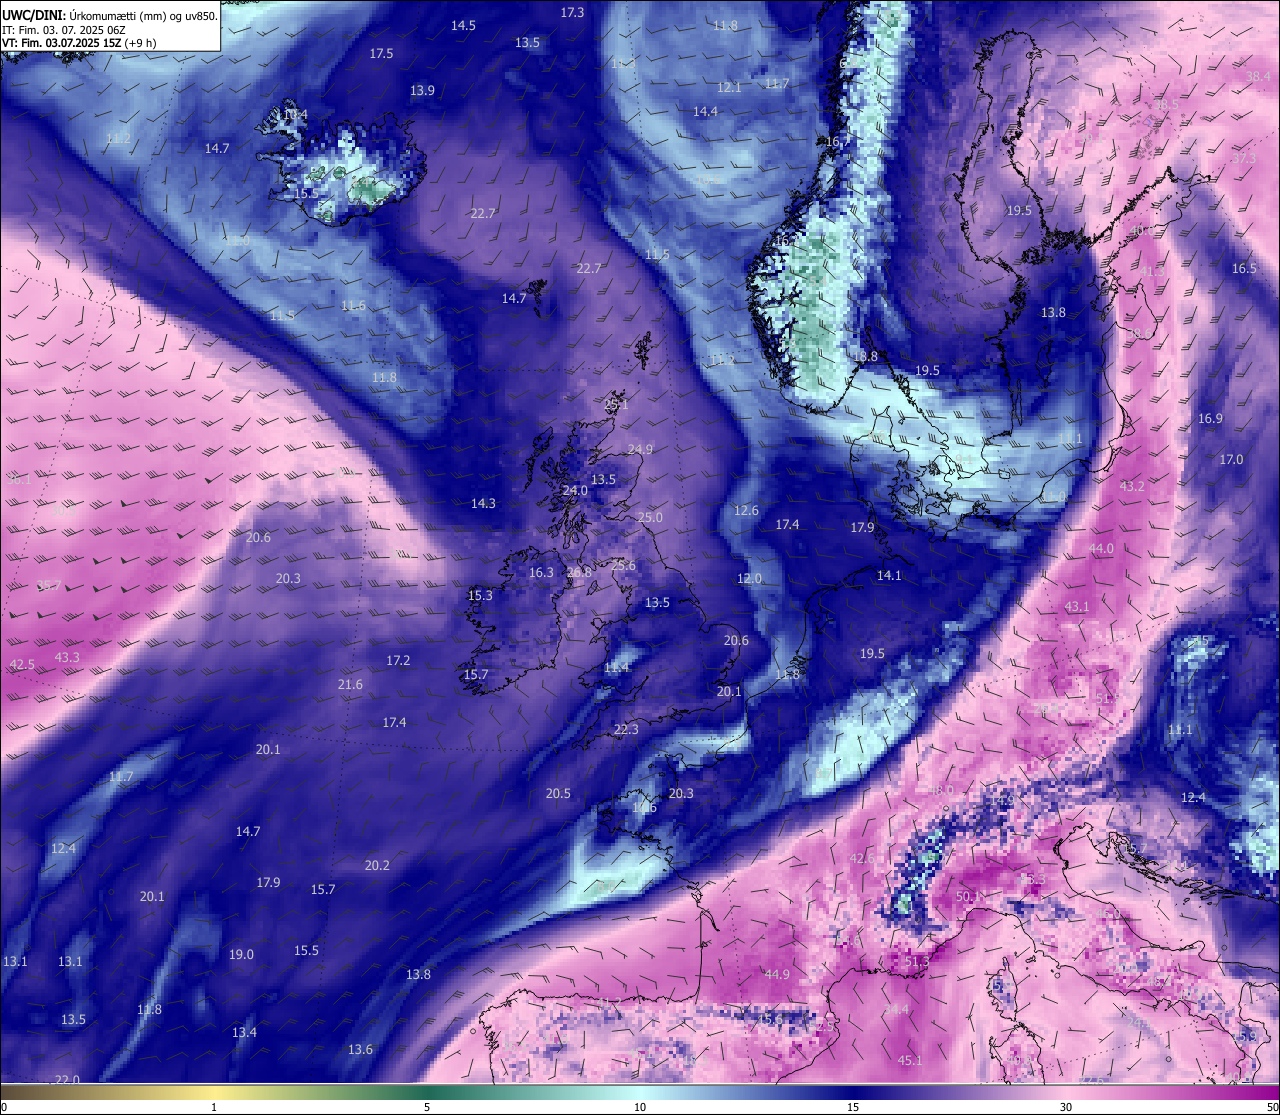Click the UWC/DINI title line in header box

[110, 16]
